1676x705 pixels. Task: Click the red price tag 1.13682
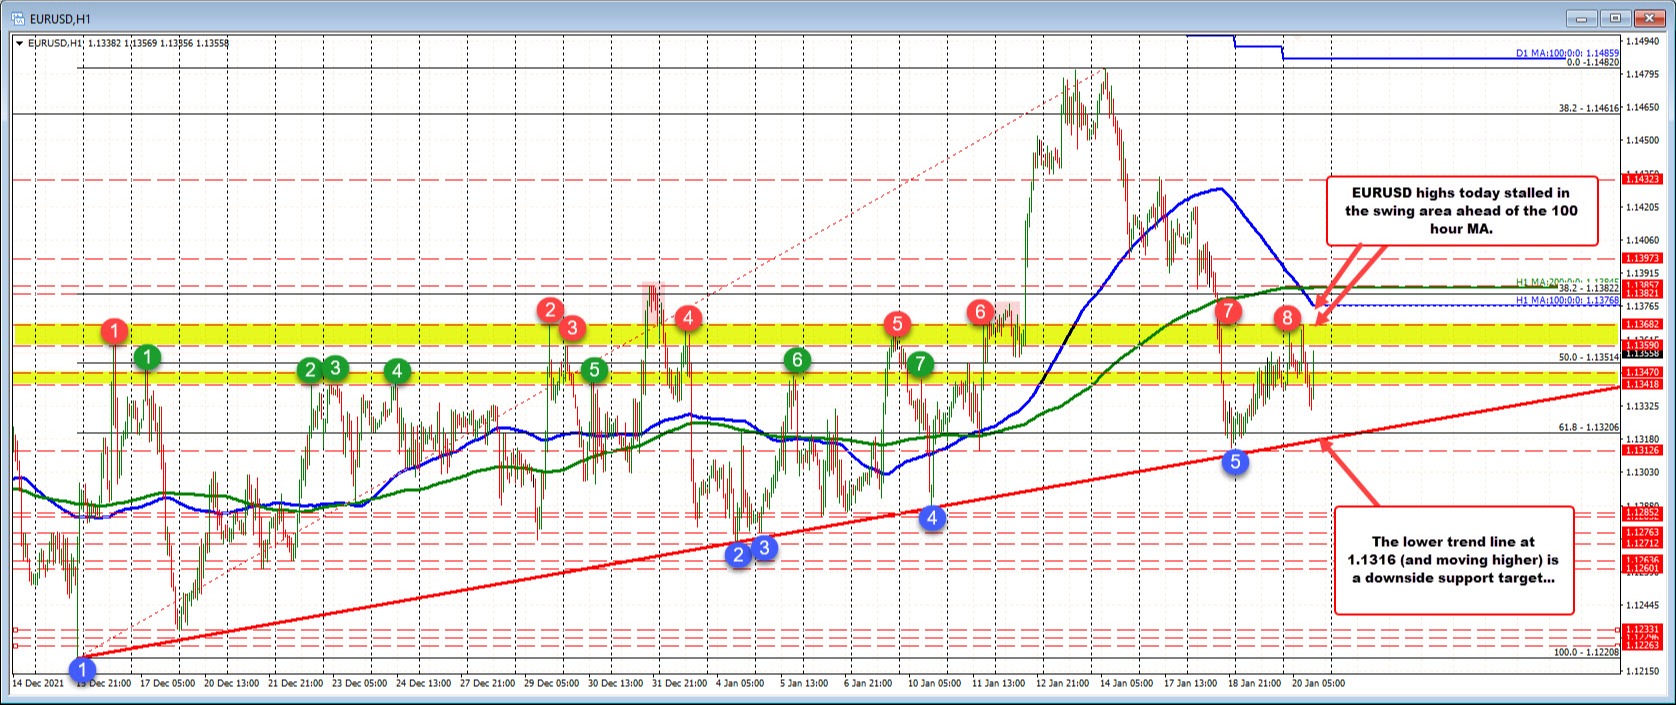[x=1644, y=324]
